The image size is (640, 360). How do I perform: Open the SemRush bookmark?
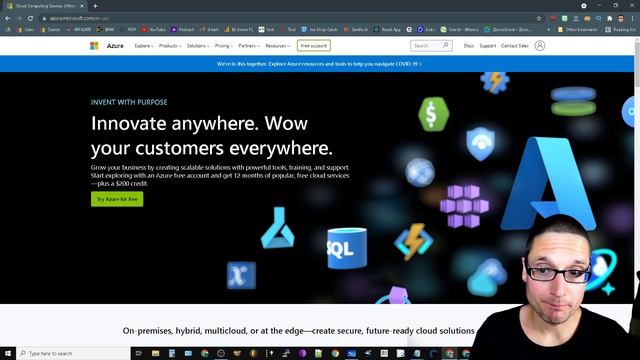pos(356,29)
